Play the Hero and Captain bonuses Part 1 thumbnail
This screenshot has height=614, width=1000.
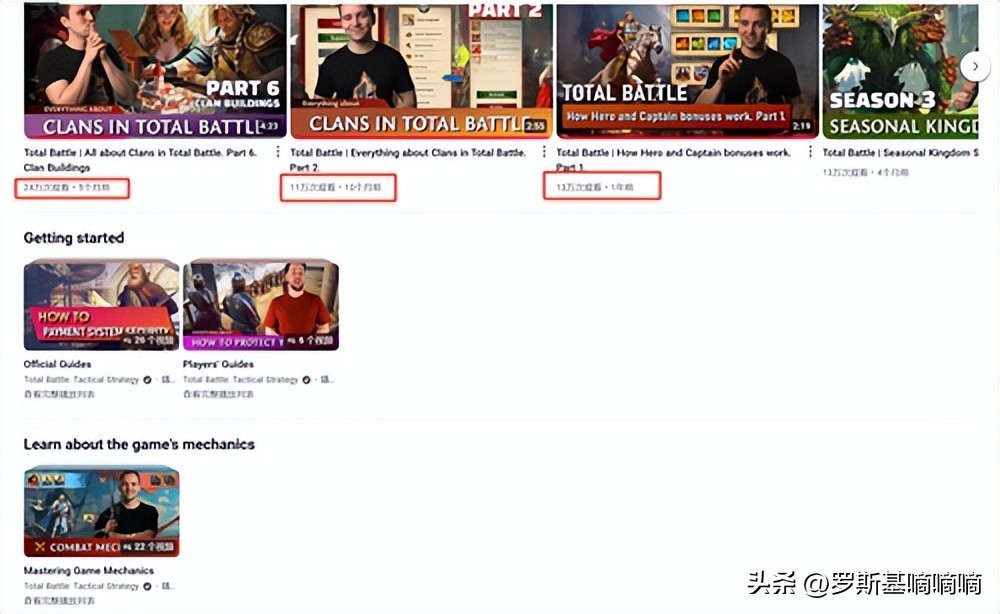point(687,70)
